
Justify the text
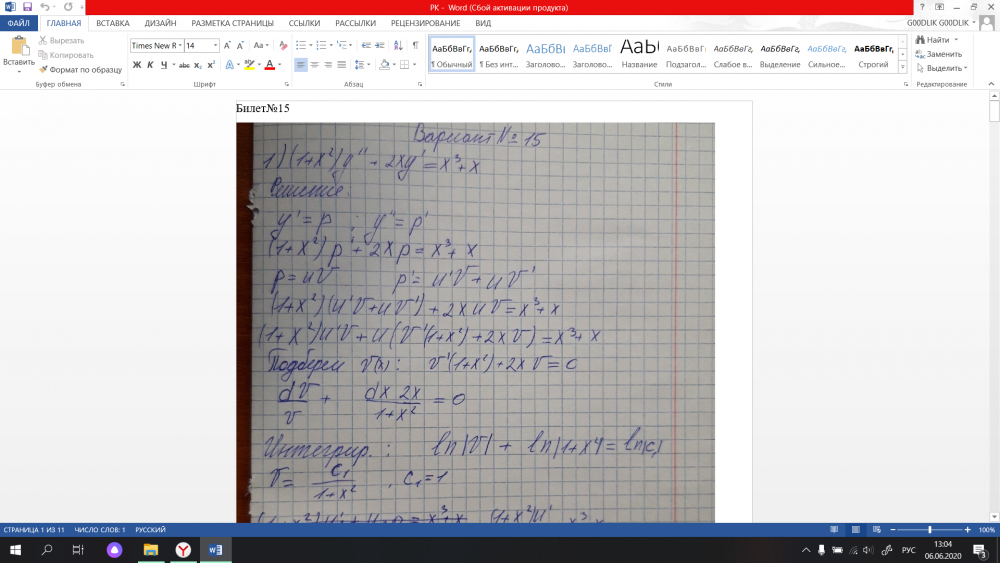(342, 64)
